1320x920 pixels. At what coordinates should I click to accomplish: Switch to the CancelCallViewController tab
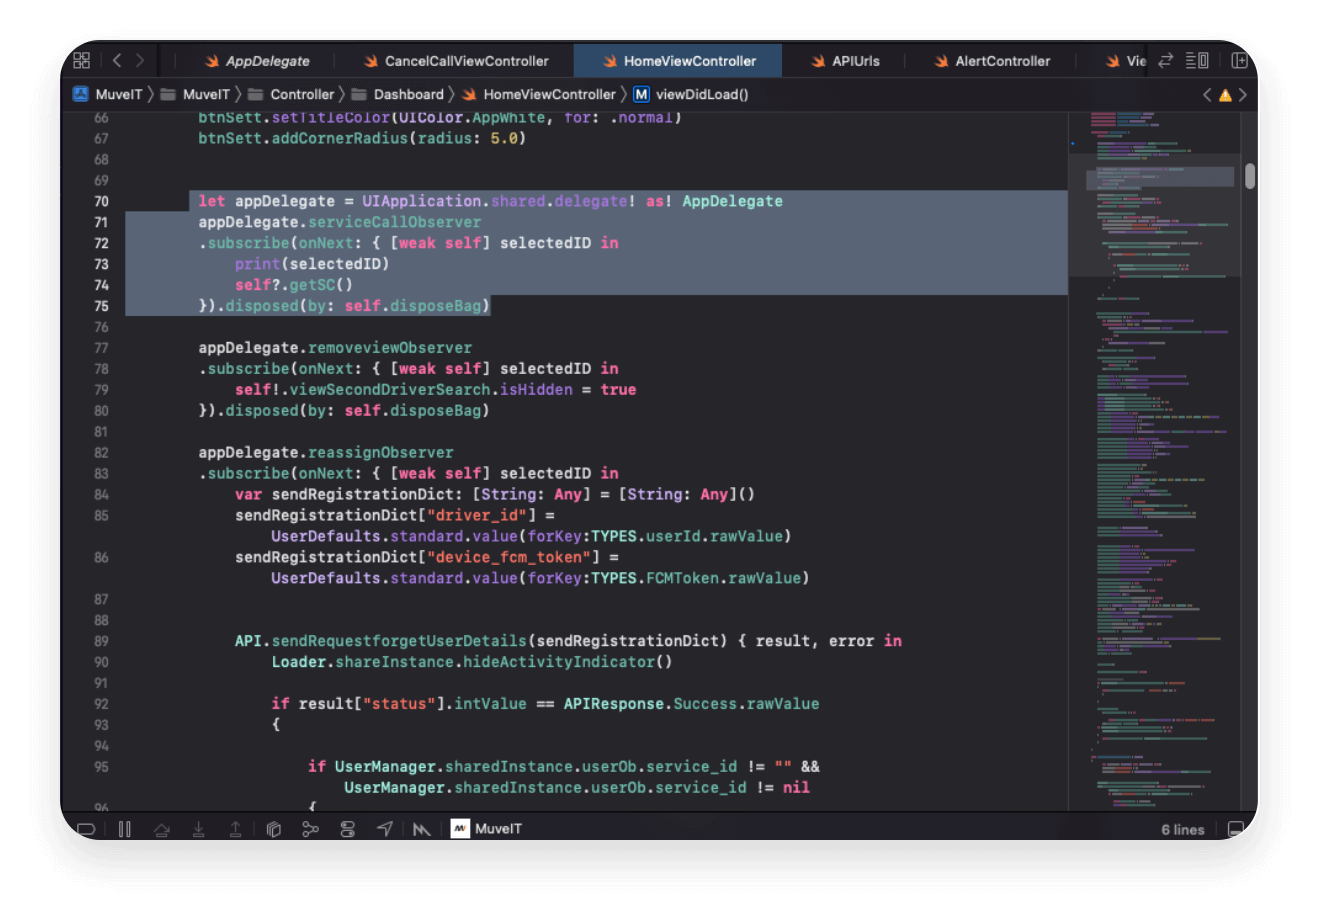(466, 61)
